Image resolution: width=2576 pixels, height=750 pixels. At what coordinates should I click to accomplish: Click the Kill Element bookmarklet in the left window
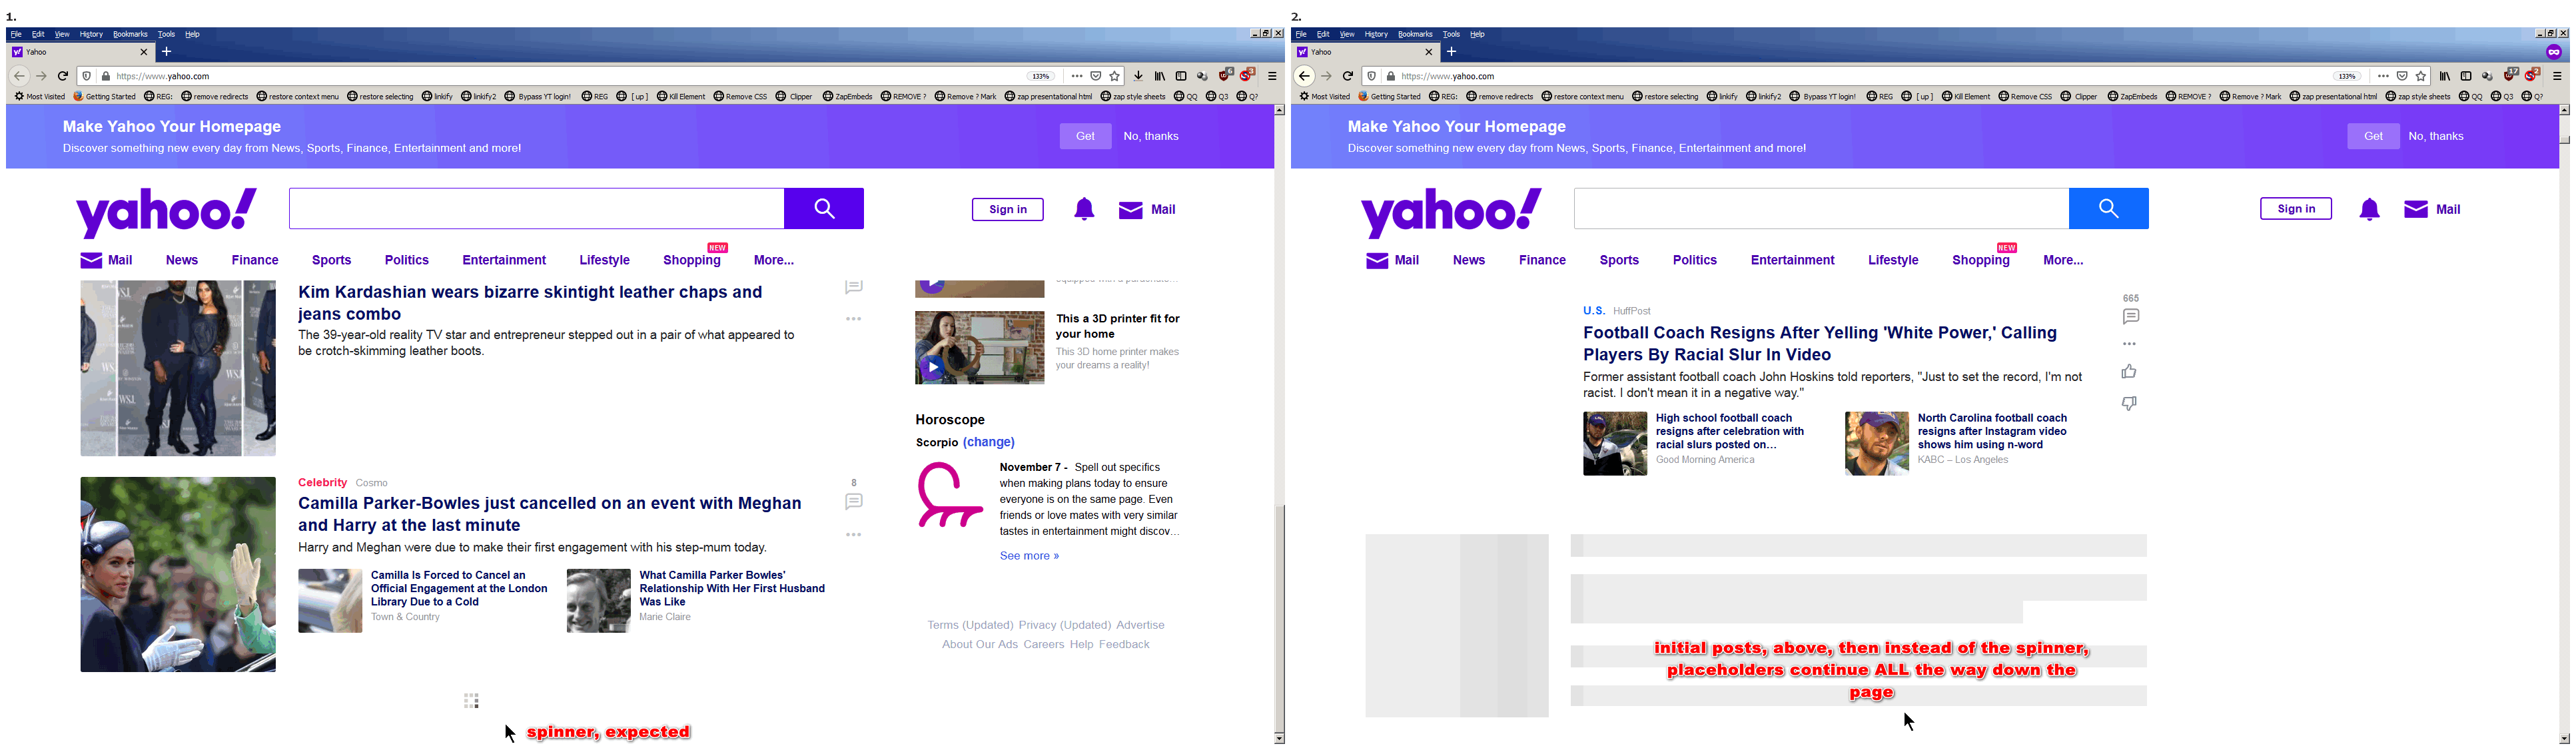pyautogui.click(x=681, y=97)
